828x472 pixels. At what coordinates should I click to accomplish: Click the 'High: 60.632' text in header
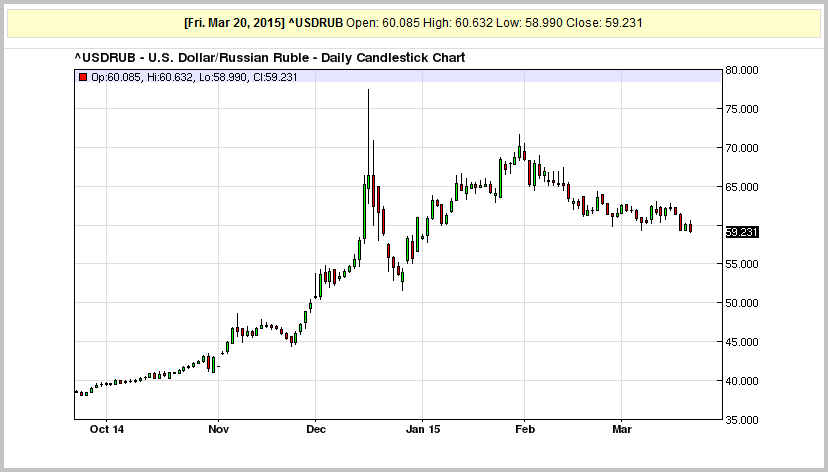click(x=458, y=23)
